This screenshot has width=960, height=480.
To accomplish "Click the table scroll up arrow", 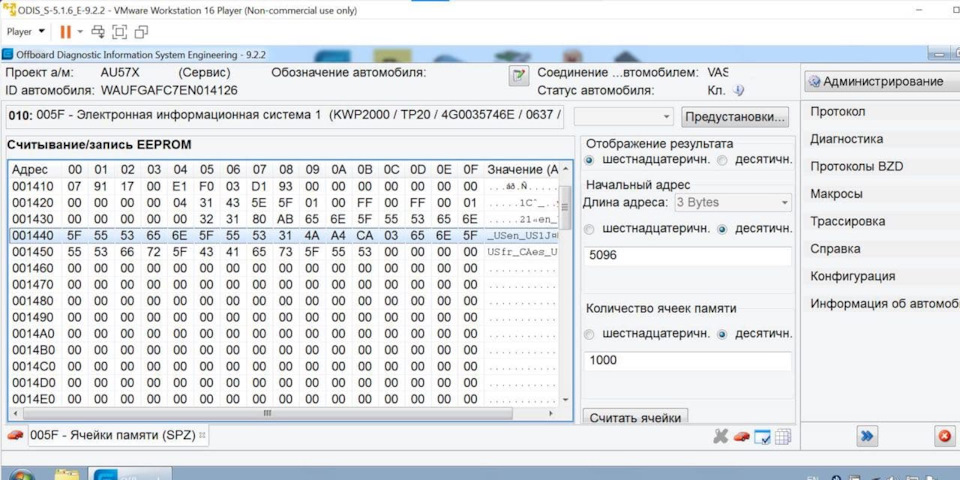I will [x=564, y=169].
